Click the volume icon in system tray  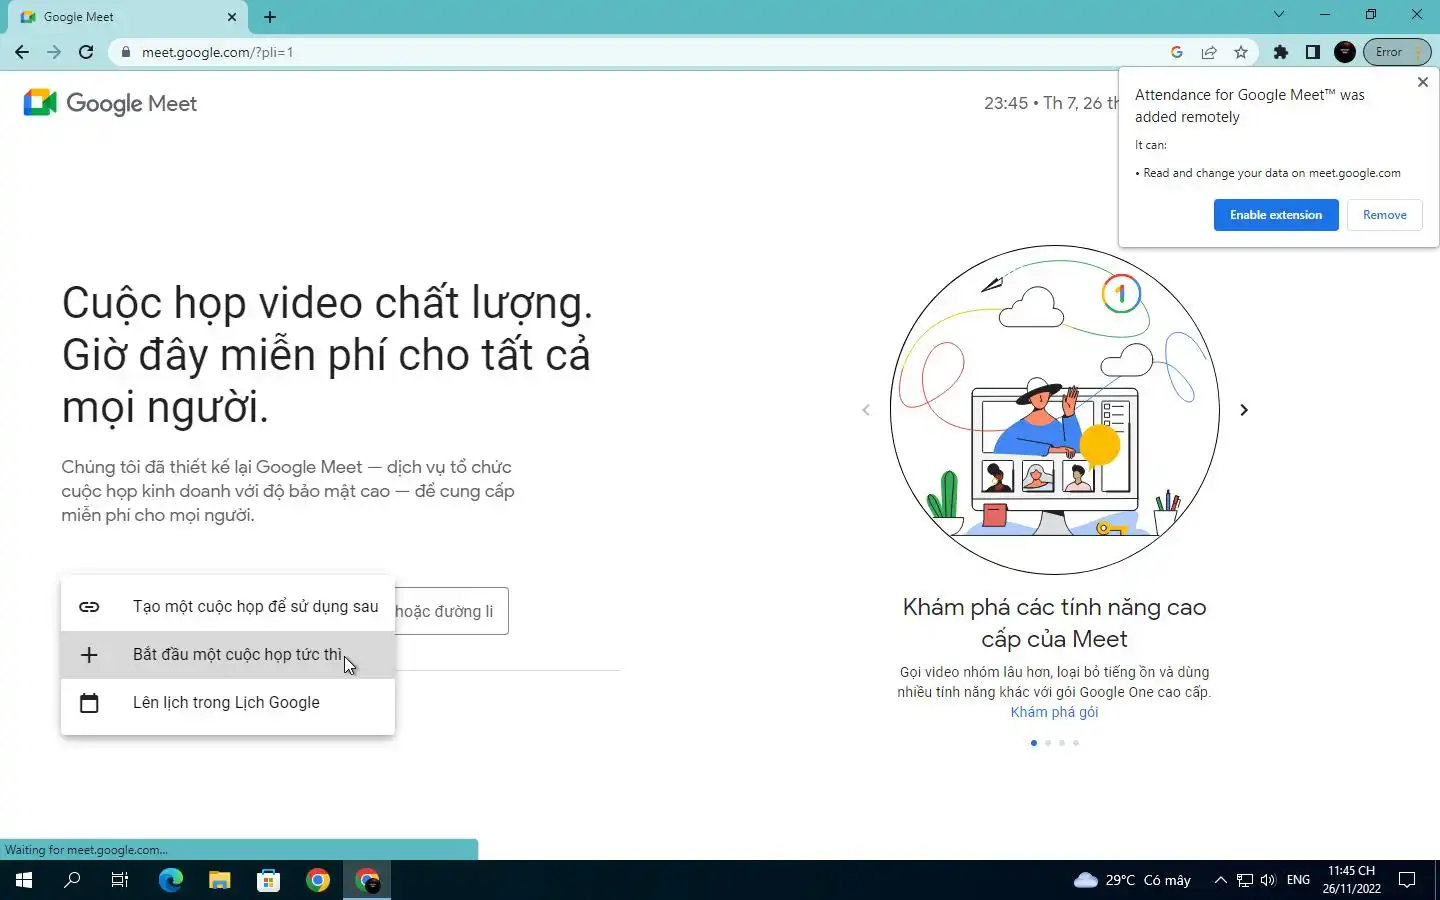click(x=1268, y=880)
